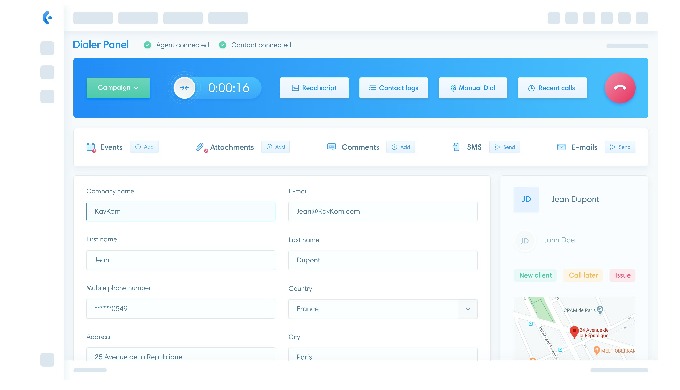Add a comment with Comments Add
The height and width of the screenshot is (390, 680).
(401, 147)
